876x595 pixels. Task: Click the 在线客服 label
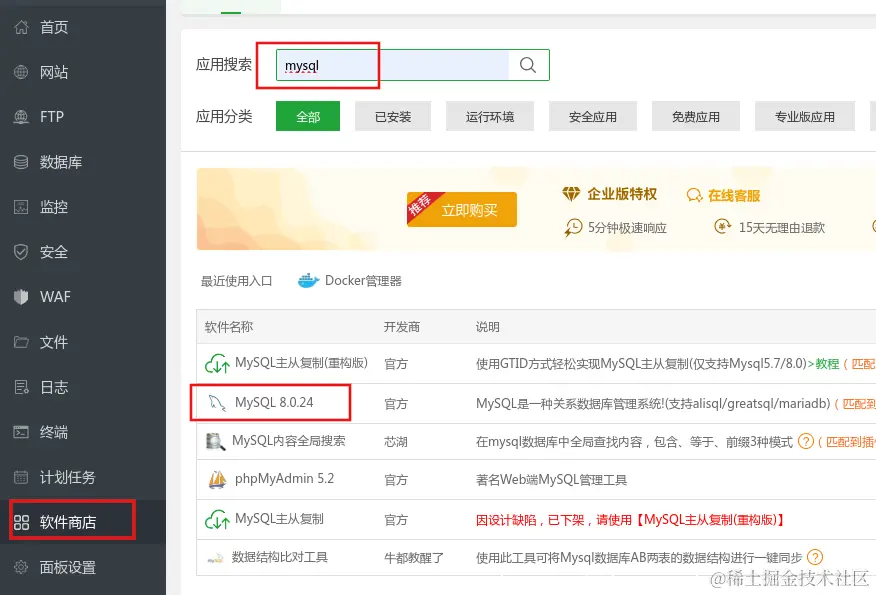coord(734,196)
